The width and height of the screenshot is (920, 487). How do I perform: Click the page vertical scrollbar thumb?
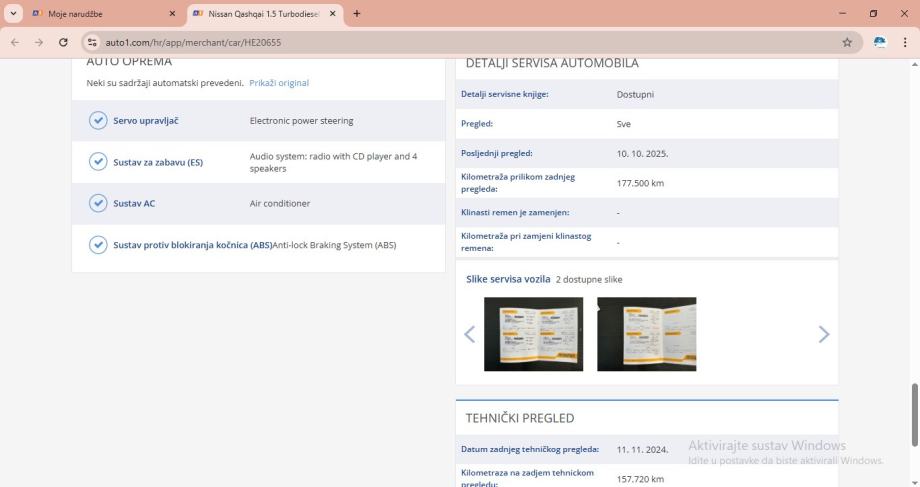point(914,414)
